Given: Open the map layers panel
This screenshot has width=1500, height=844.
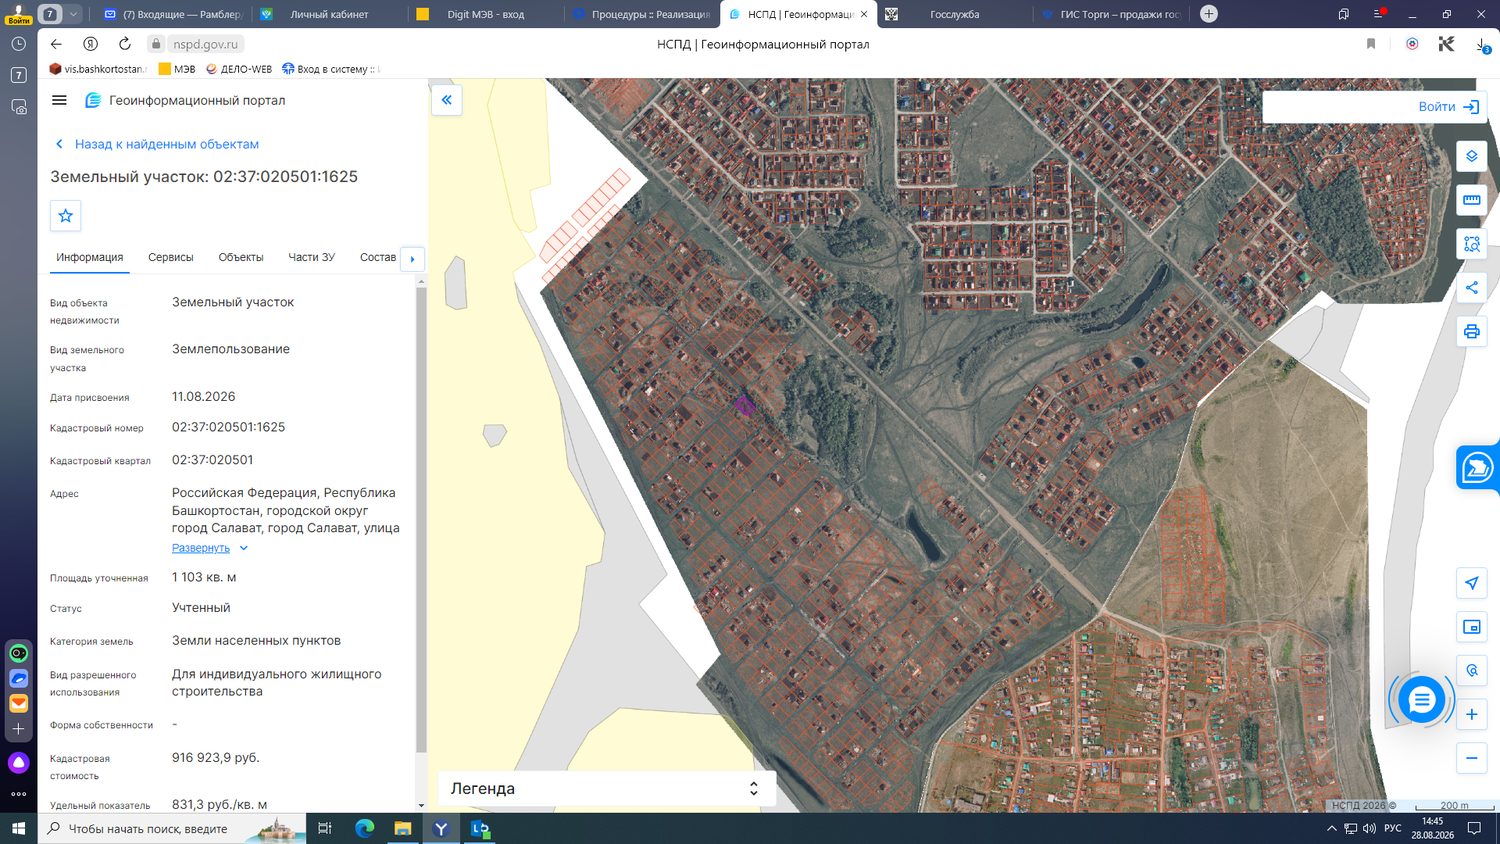Looking at the screenshot, I should click(x=1471, y=156).
